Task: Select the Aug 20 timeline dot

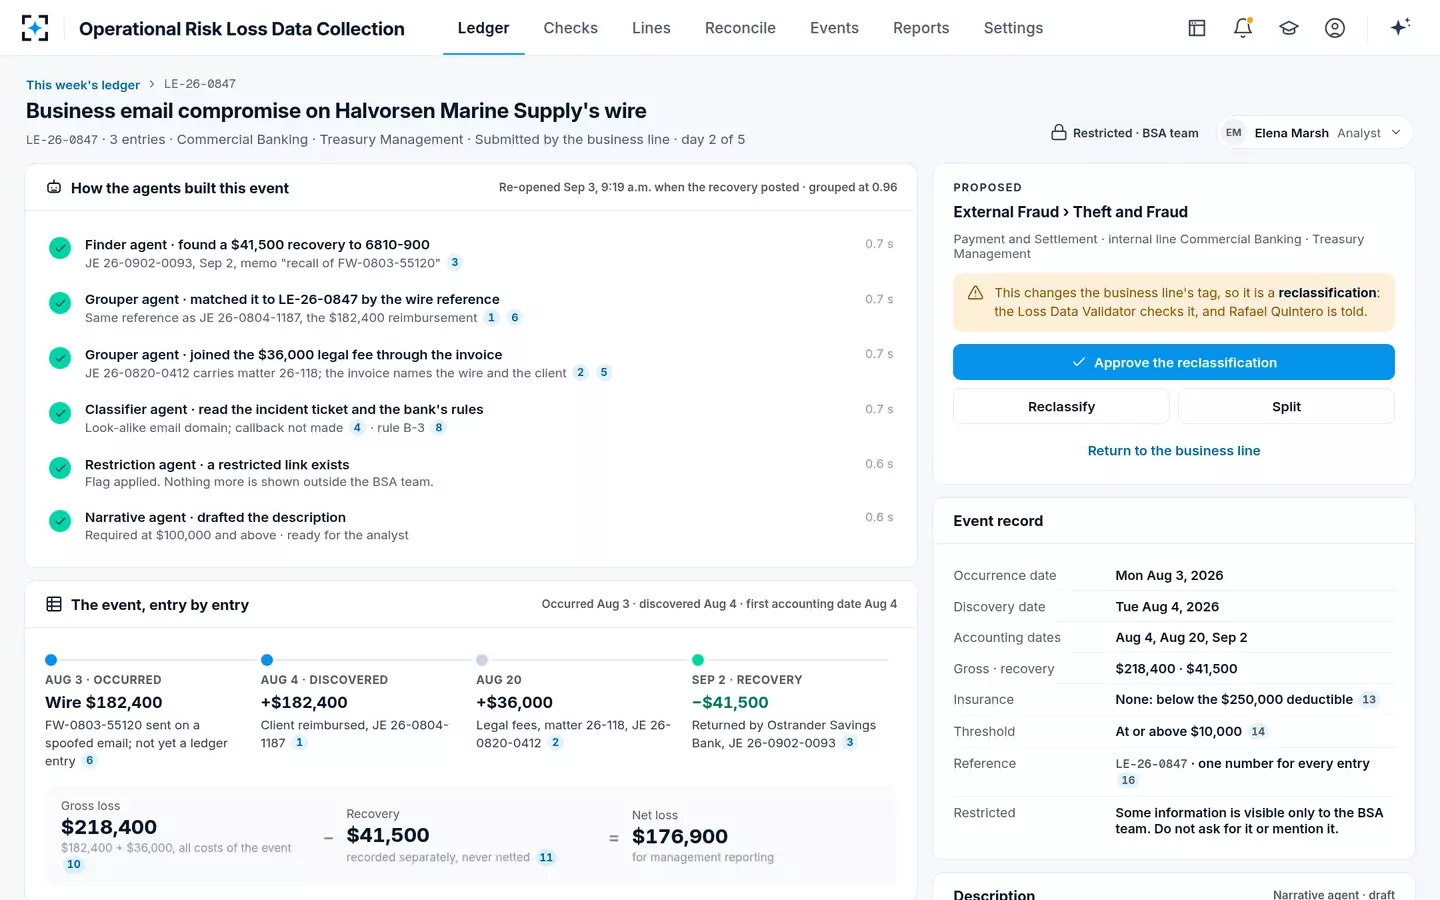Action: pyautogui.click(x=482, y=660)
